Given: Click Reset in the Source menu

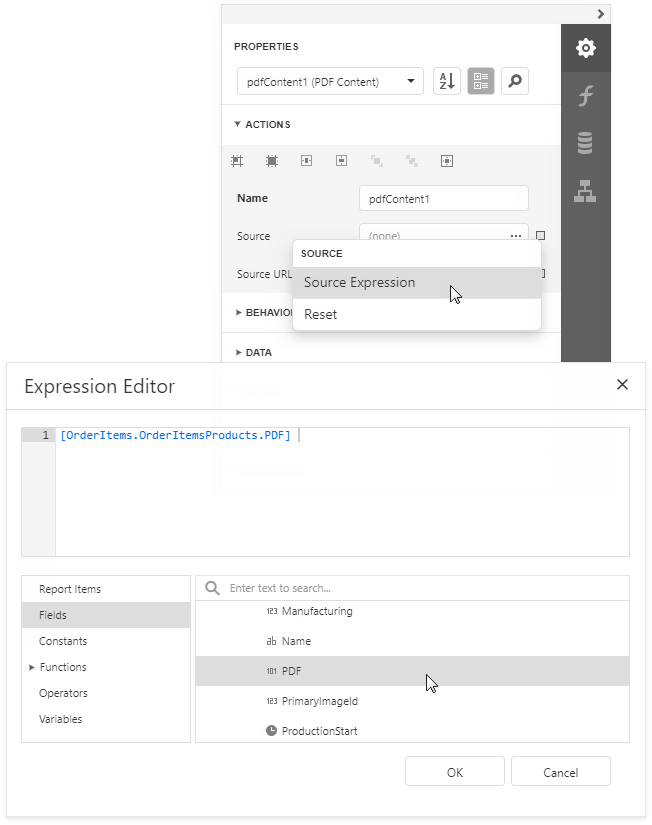Looking at the screenshot, I should coord(323,314).
